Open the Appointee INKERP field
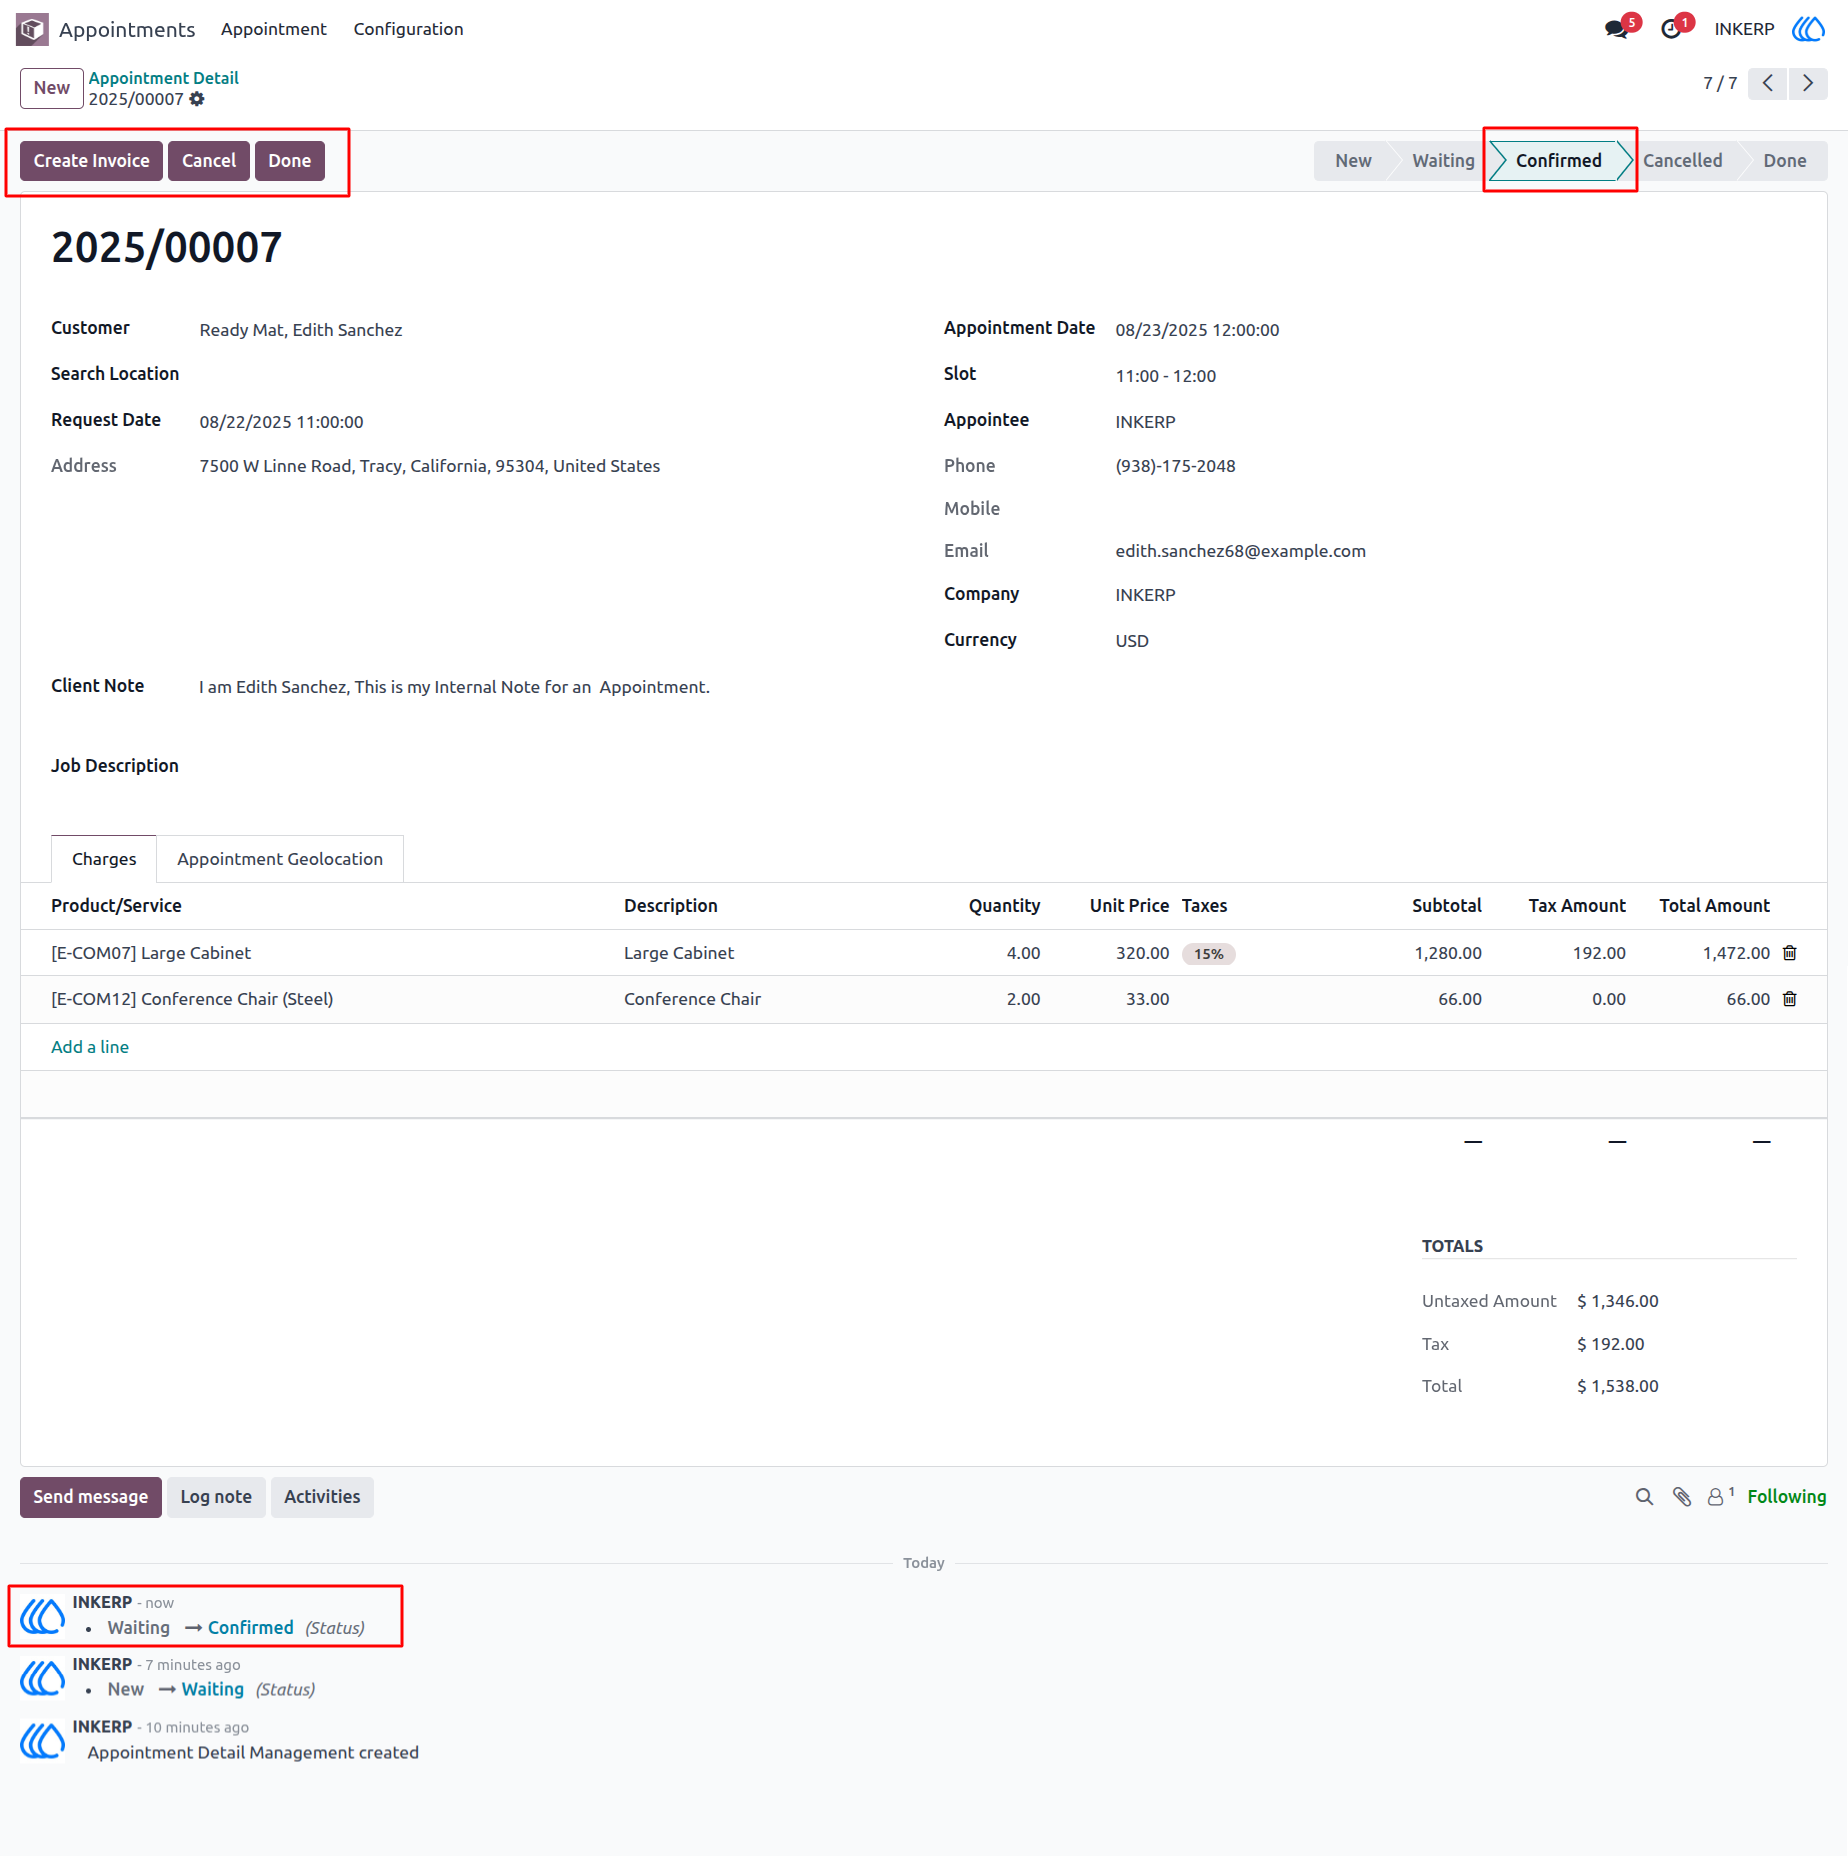1848x1858 pixels. pyautogui.click(x=1146, y=422)
